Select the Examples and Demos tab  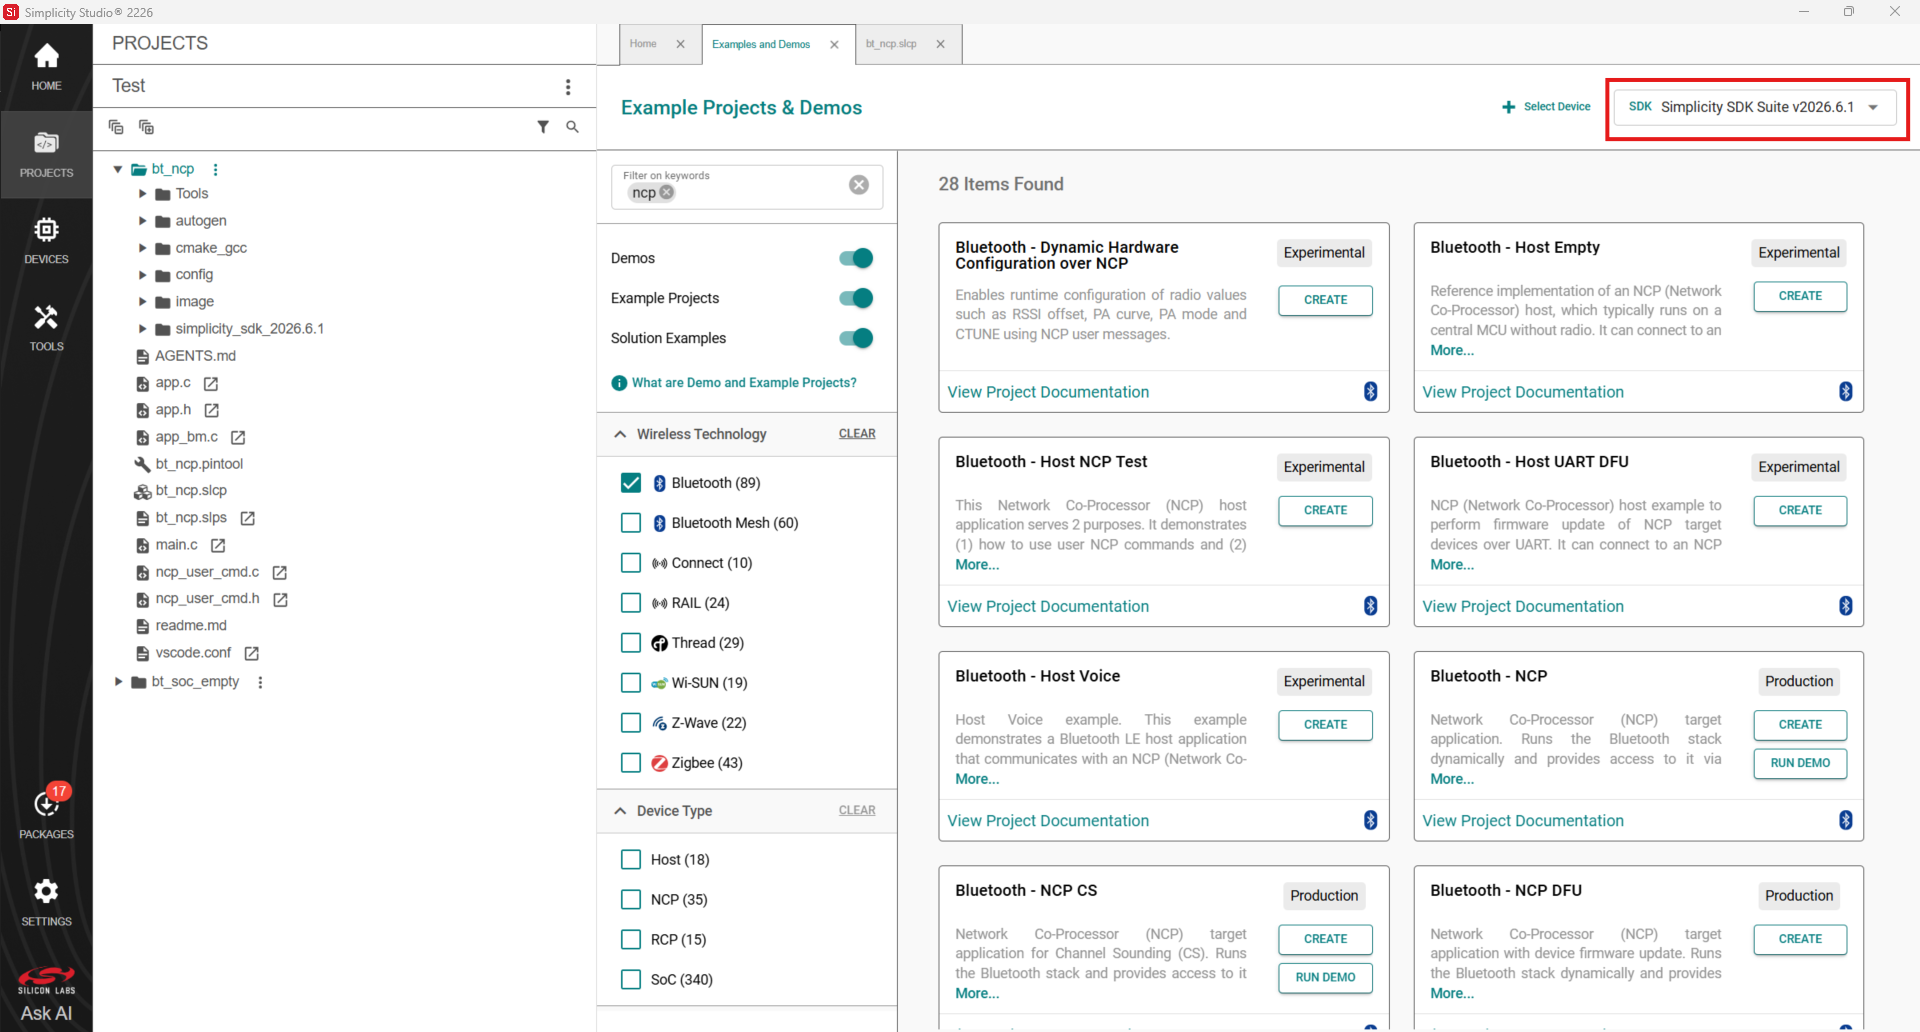761,45
